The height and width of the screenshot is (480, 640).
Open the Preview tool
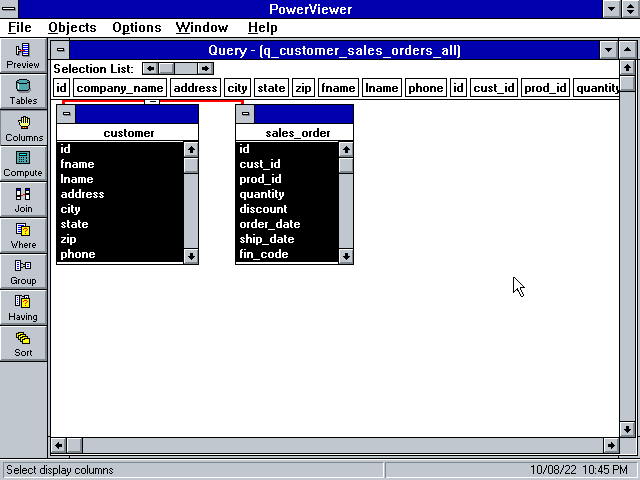(23, 56)
